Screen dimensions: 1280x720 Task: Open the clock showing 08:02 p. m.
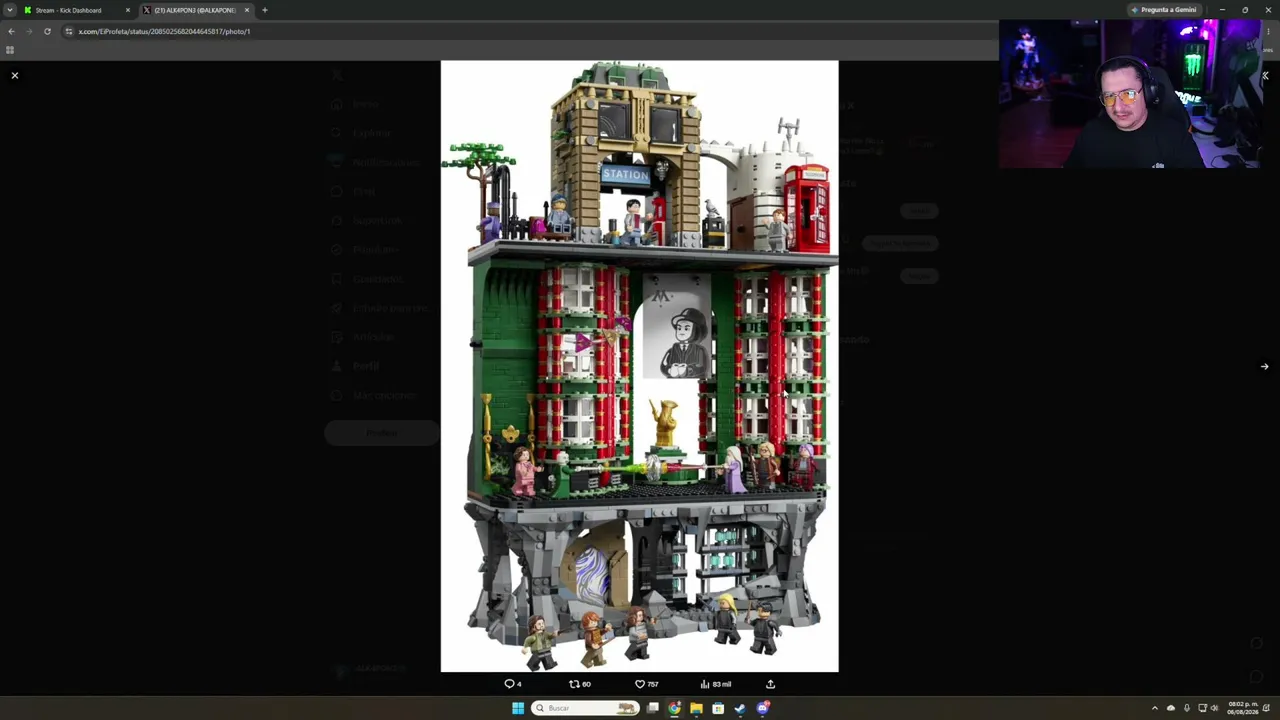click(1244, 708)
